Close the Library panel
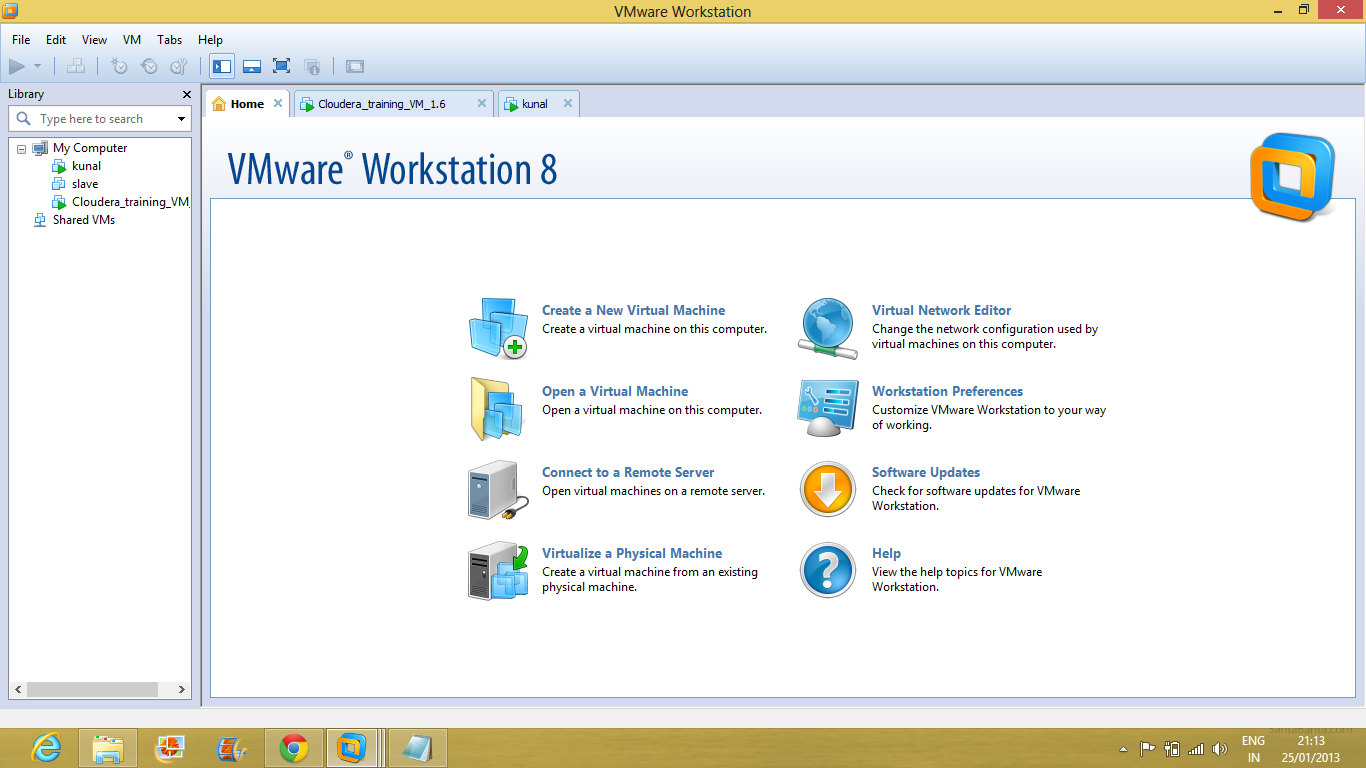Image resolution: width=1366 pixels, height=768 pixels. point(186,94)
